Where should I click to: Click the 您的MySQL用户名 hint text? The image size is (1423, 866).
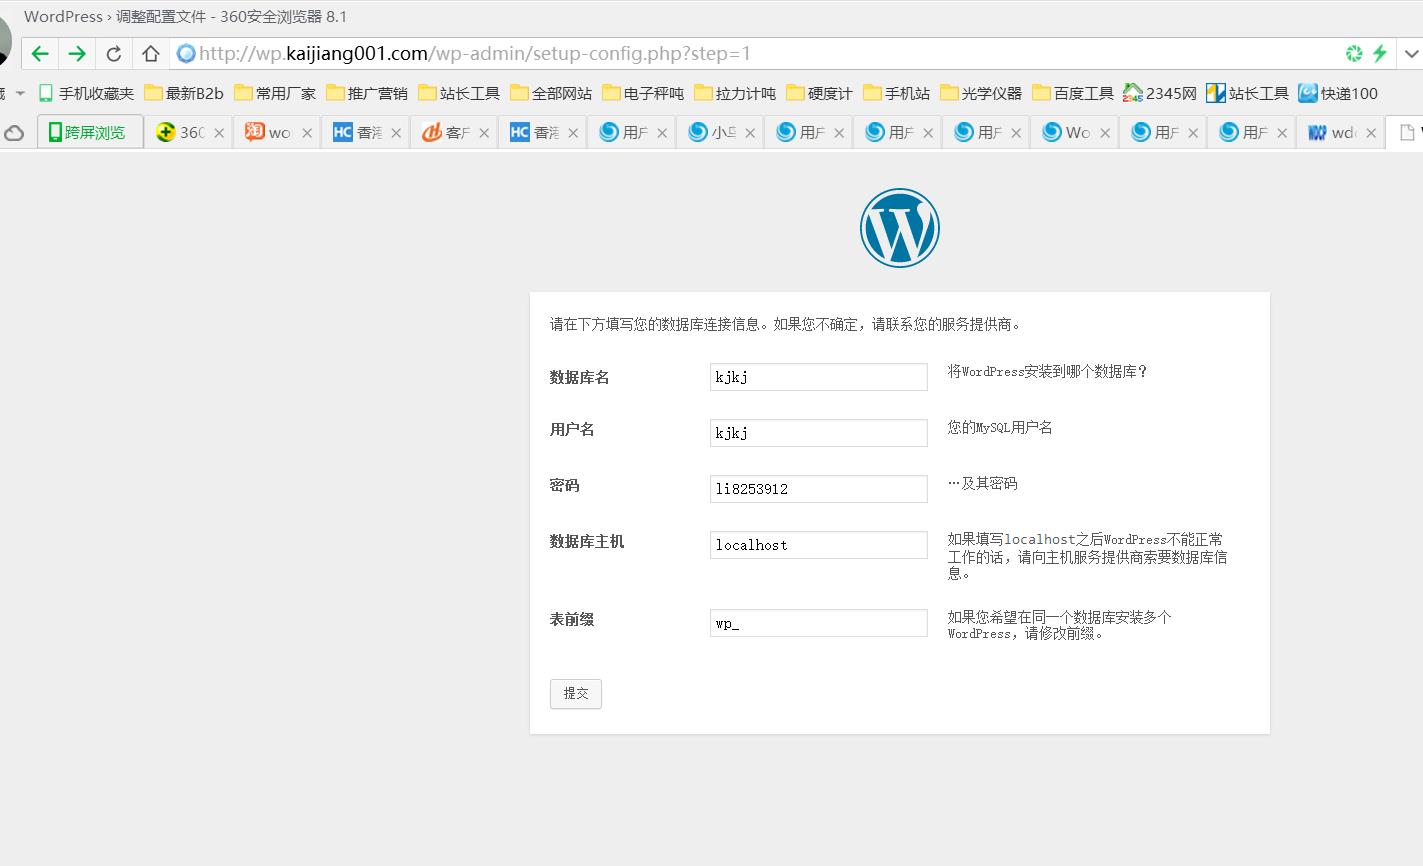pyautogui.click(x=1000, y=428)
